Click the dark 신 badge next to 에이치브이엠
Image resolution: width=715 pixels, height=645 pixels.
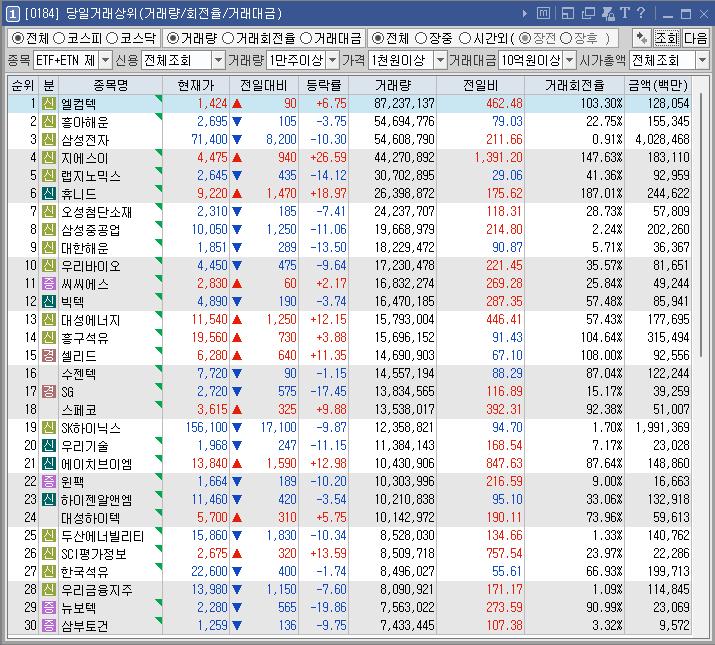point(49,463)
